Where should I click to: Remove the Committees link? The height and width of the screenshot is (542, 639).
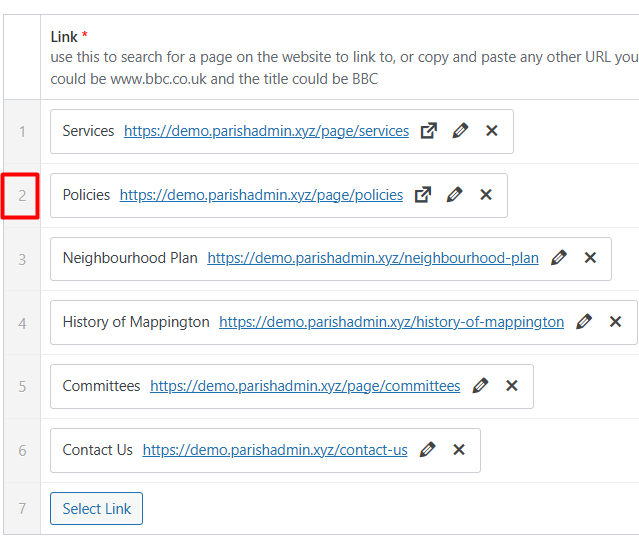click(x=512, y=386)
